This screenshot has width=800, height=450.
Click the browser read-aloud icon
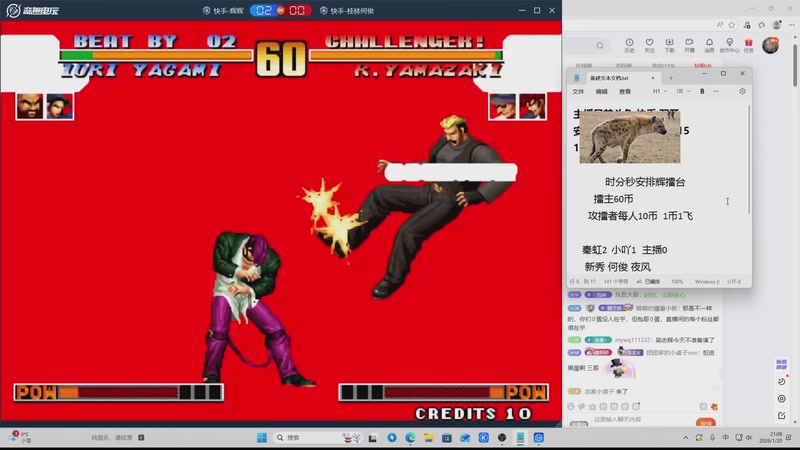click(720, 24)
